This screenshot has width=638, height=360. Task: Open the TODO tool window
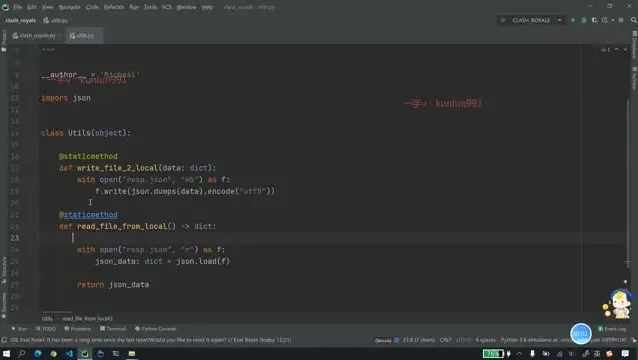click(46, 328)
